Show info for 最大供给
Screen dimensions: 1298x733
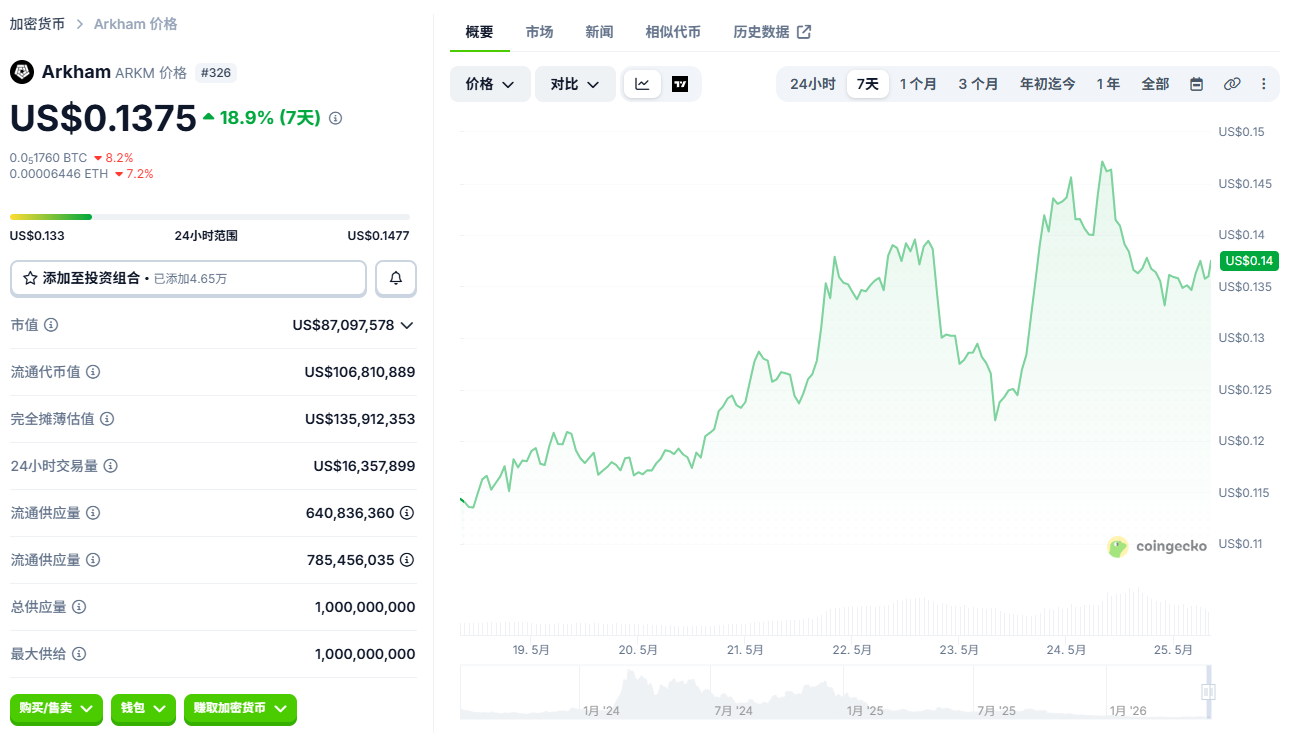tap(79, 654)
